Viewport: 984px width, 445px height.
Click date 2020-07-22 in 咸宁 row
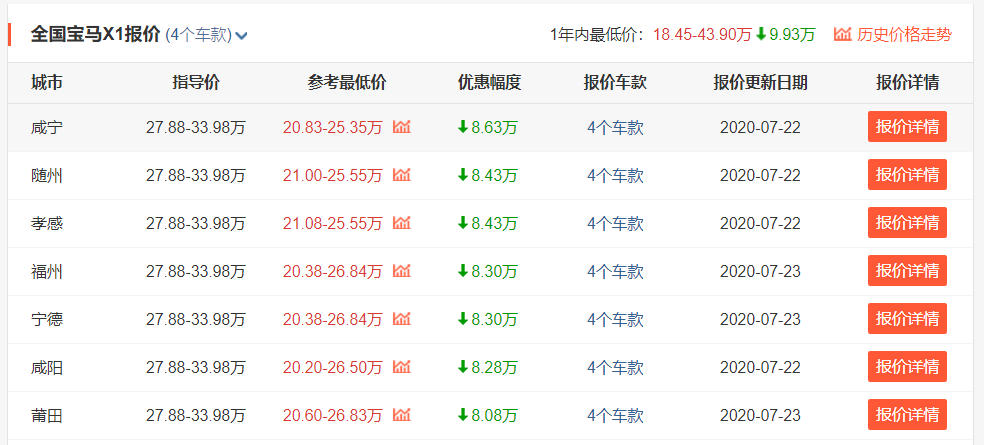pyautogui.click(x=760, y=127)
